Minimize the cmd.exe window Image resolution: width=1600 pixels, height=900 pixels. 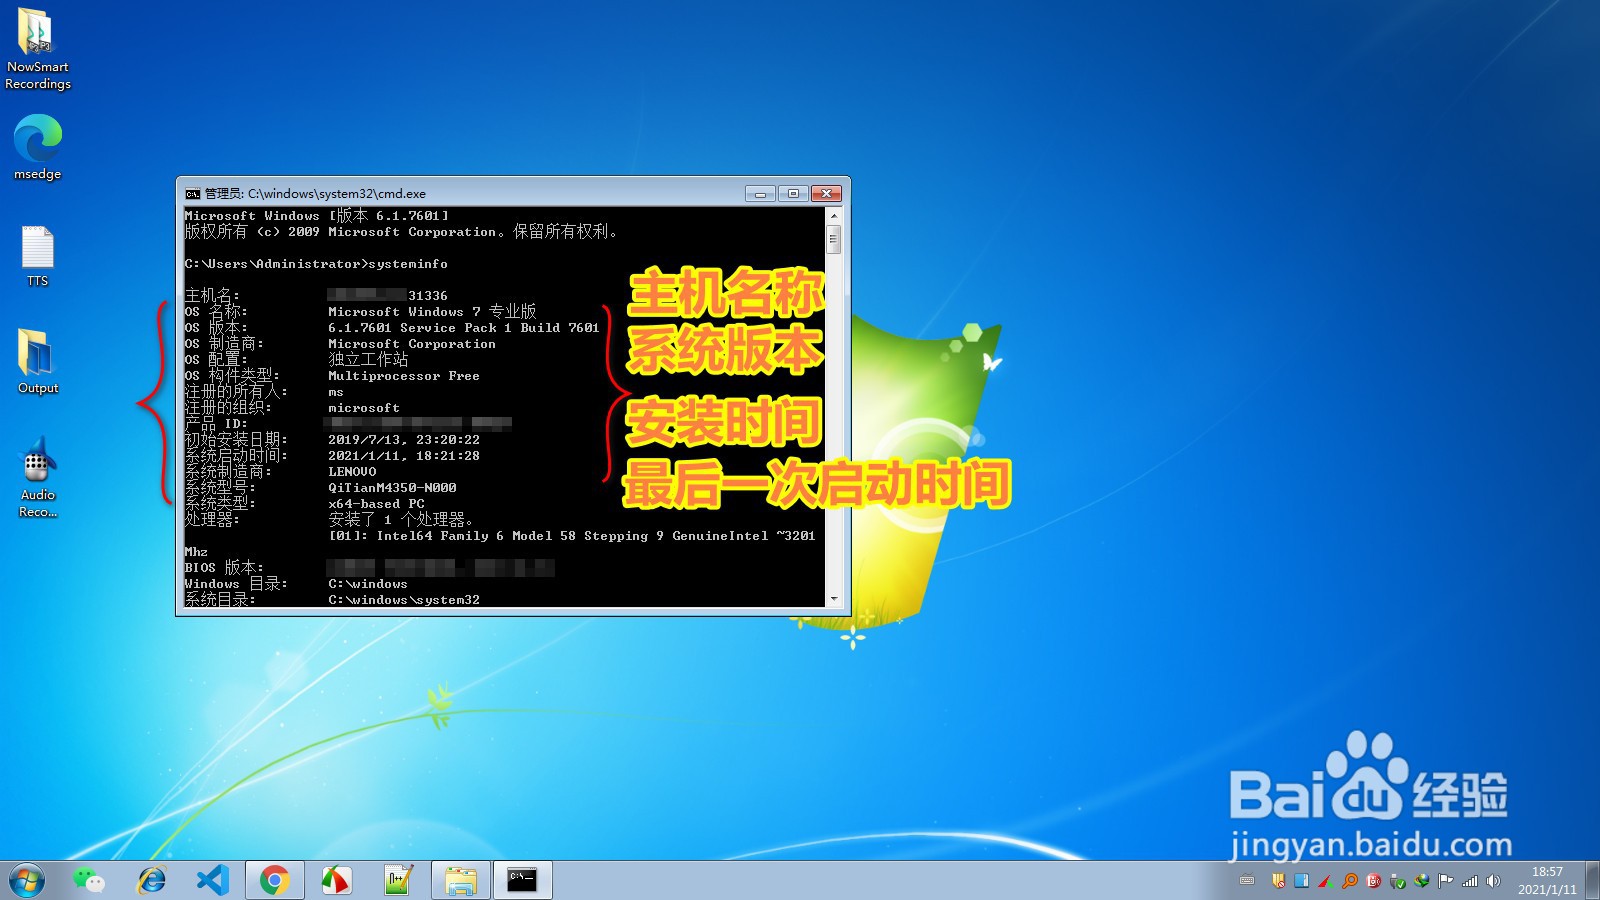[x=760, y=193]
